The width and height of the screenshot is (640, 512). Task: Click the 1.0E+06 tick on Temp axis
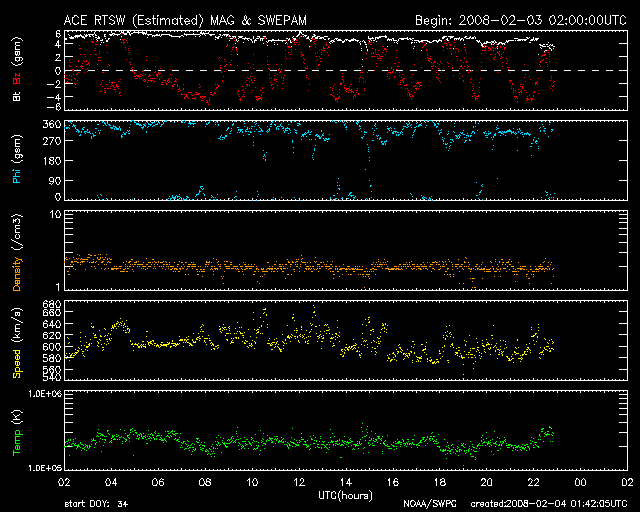coord(43,394)
